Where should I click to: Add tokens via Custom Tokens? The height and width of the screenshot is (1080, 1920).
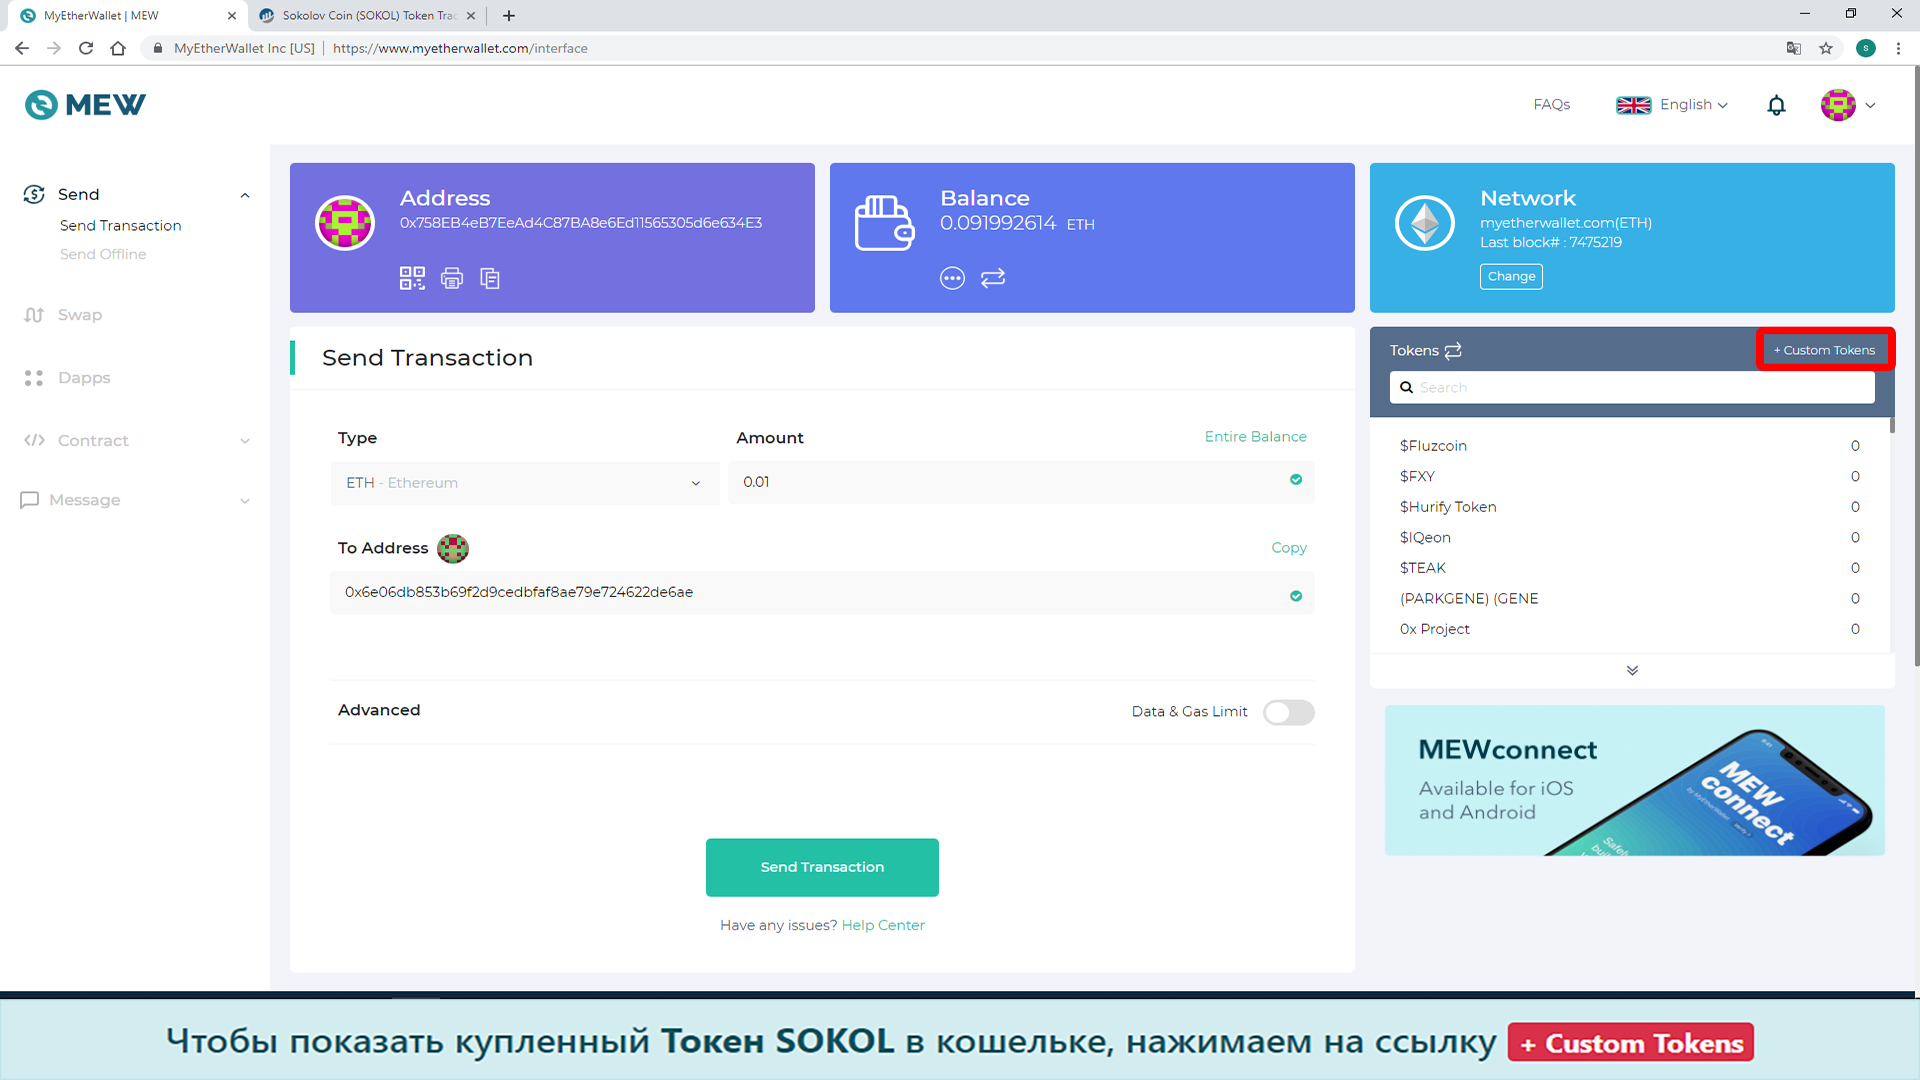coord(1824,350)
